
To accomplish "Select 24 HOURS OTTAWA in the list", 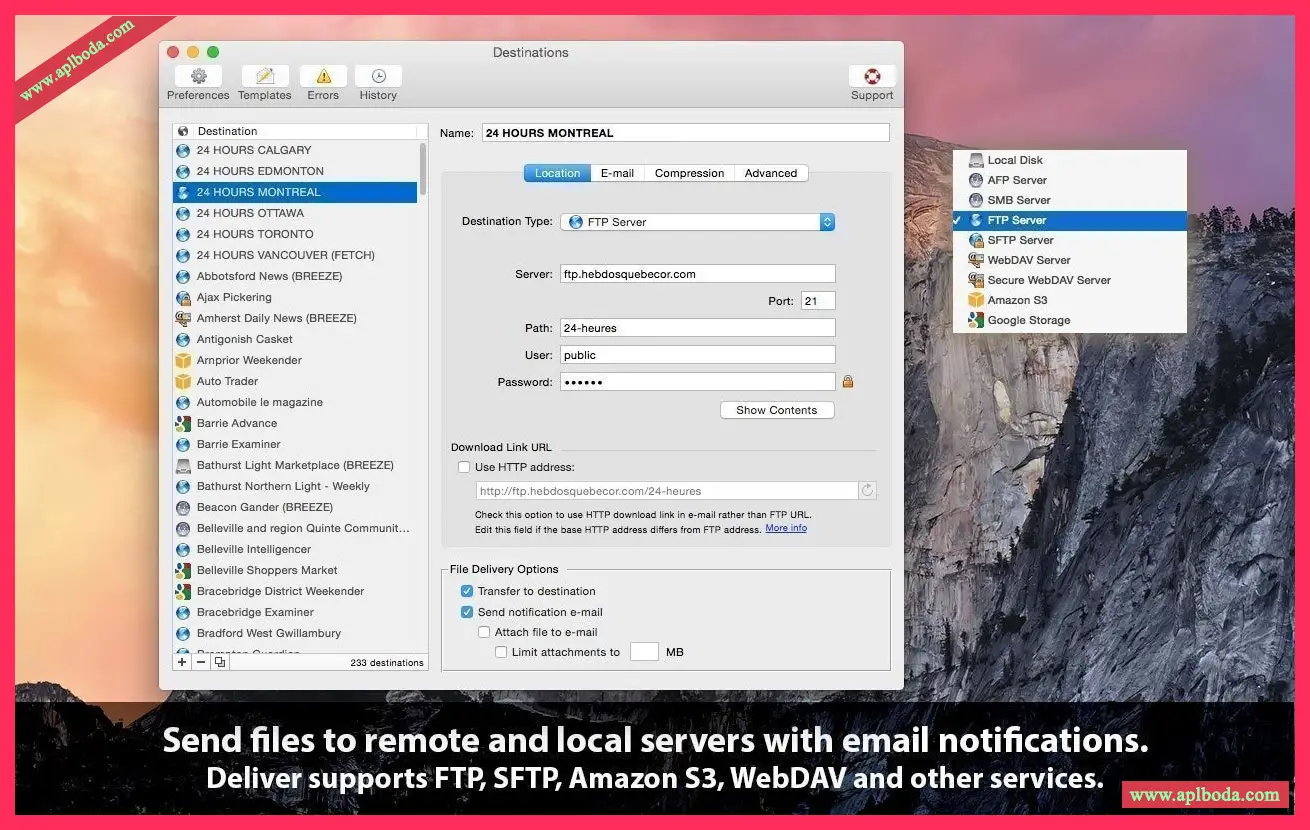I will click(x=295, y=213).
